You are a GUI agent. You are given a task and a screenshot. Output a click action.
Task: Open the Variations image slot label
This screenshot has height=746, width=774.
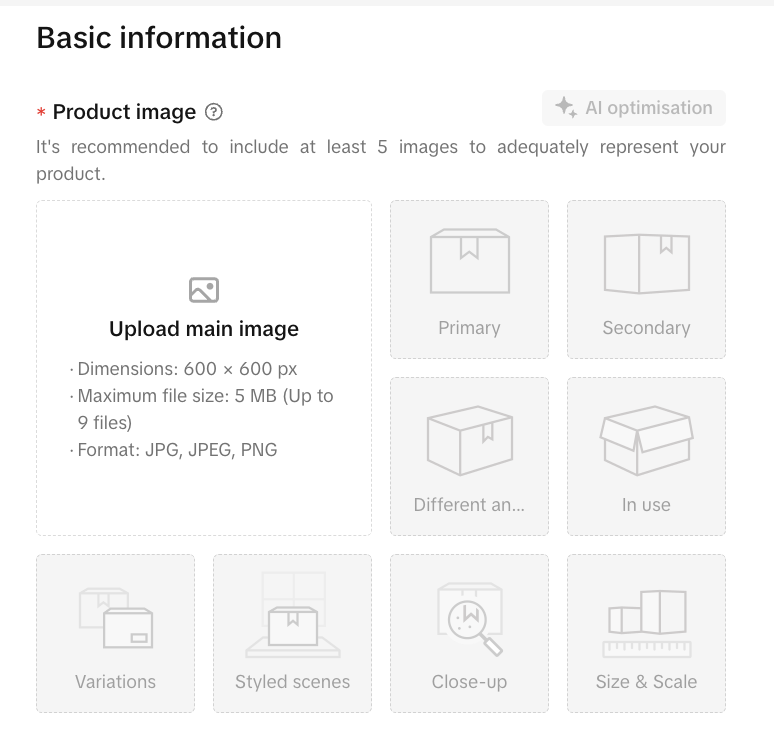tap(116, 682)
